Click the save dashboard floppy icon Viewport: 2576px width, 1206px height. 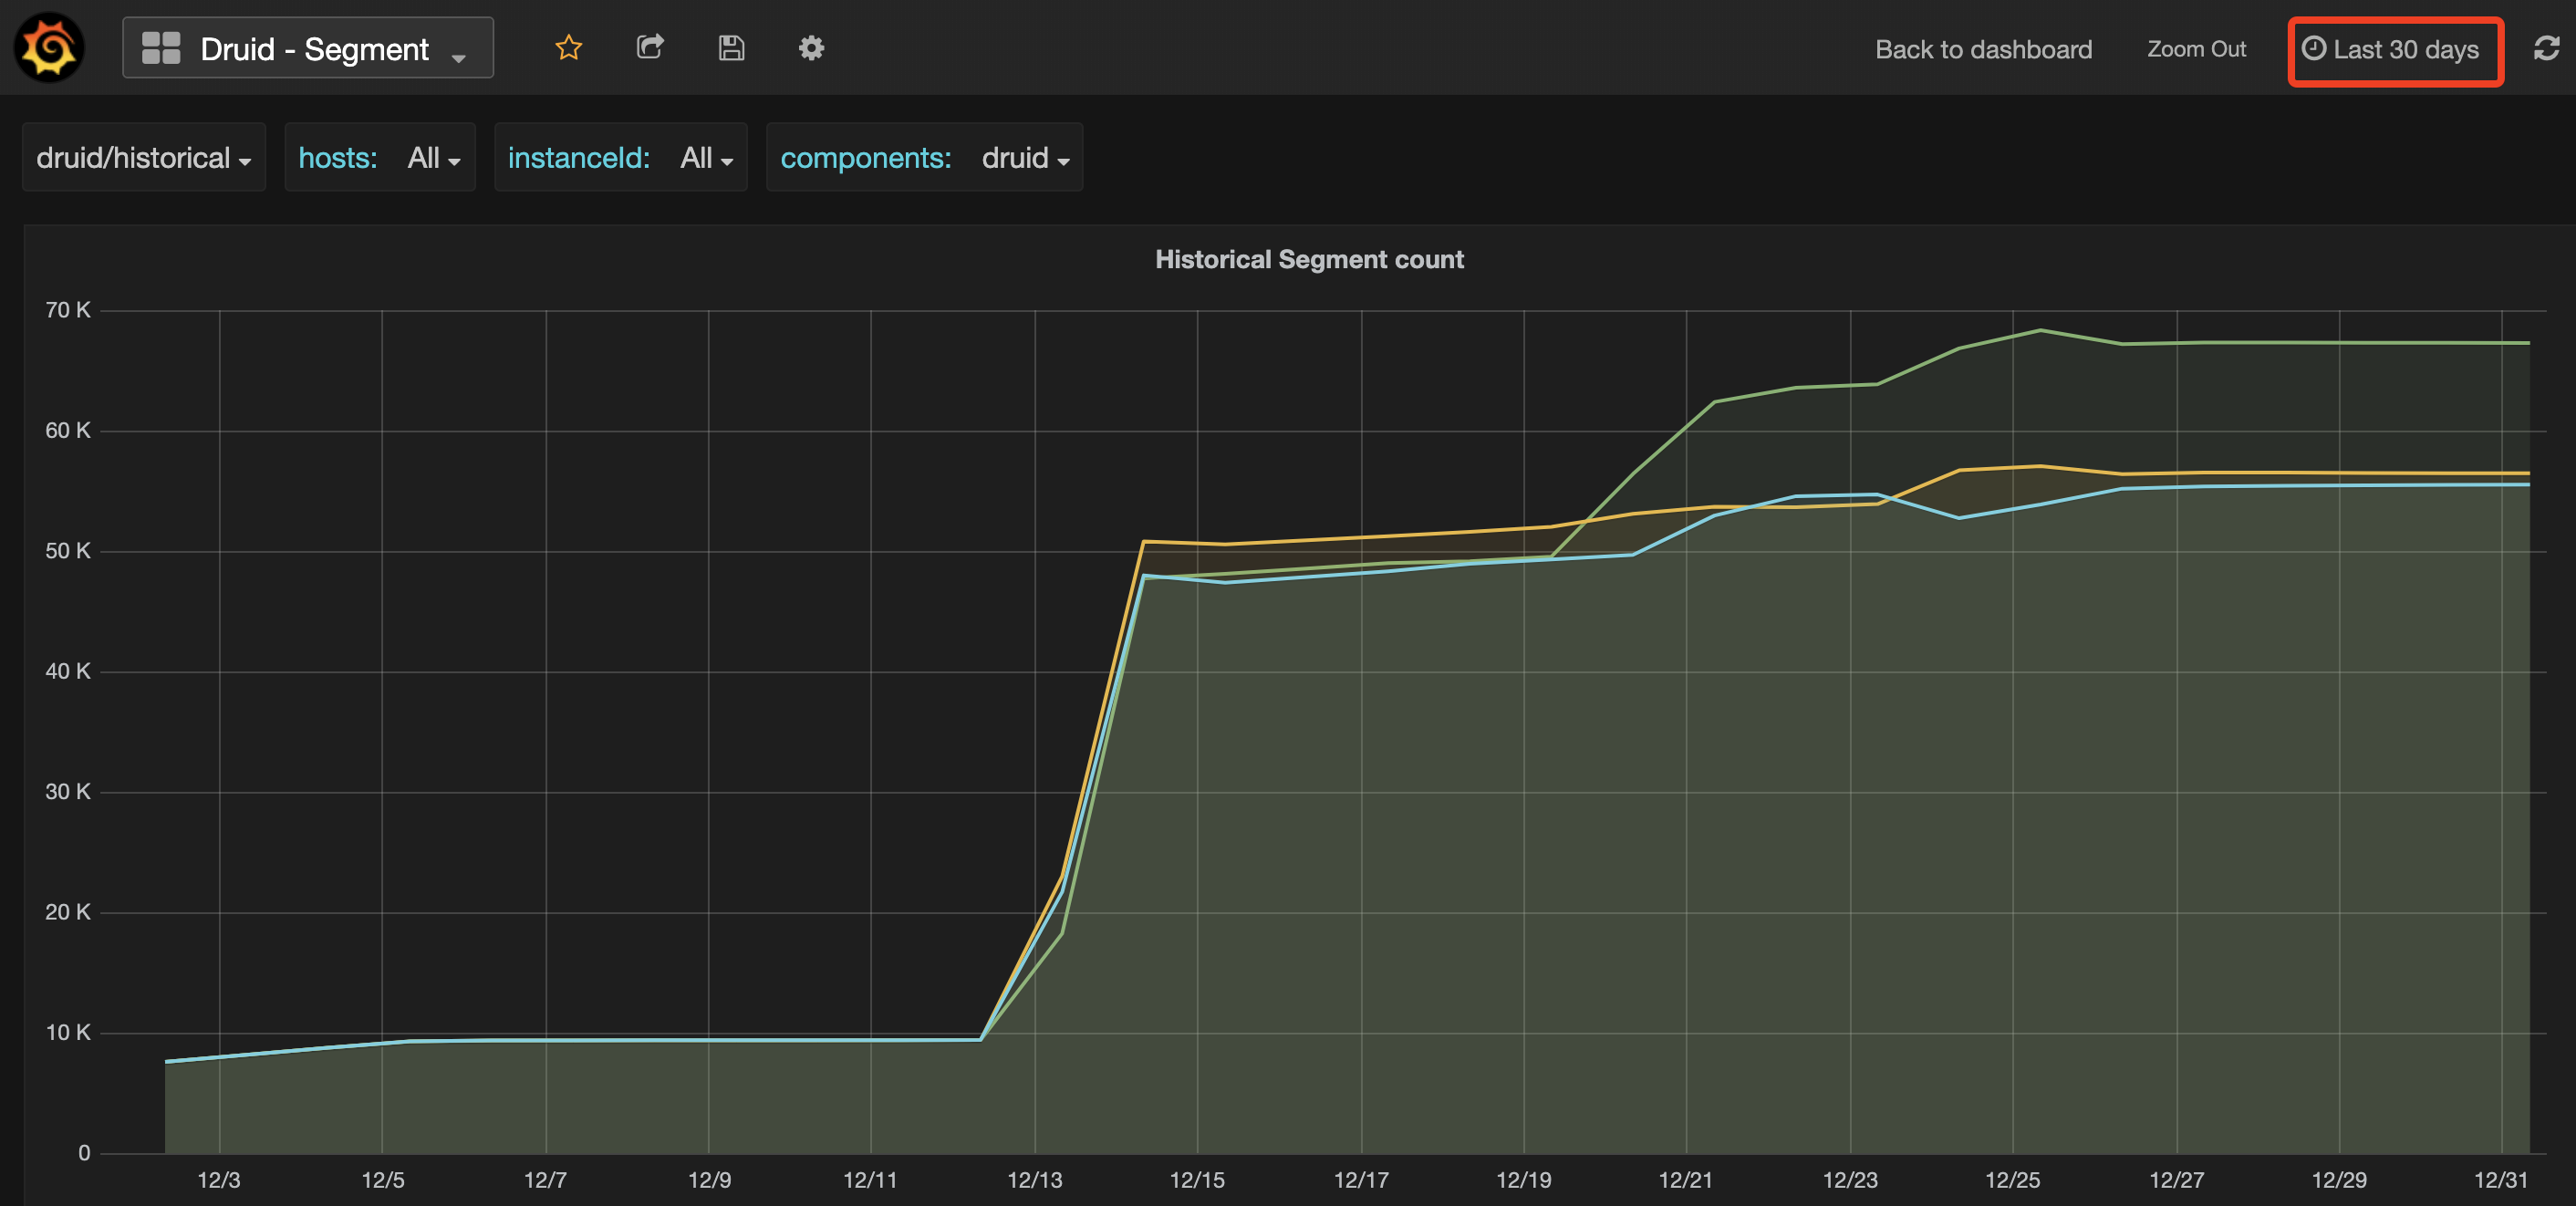pos(731,47)
